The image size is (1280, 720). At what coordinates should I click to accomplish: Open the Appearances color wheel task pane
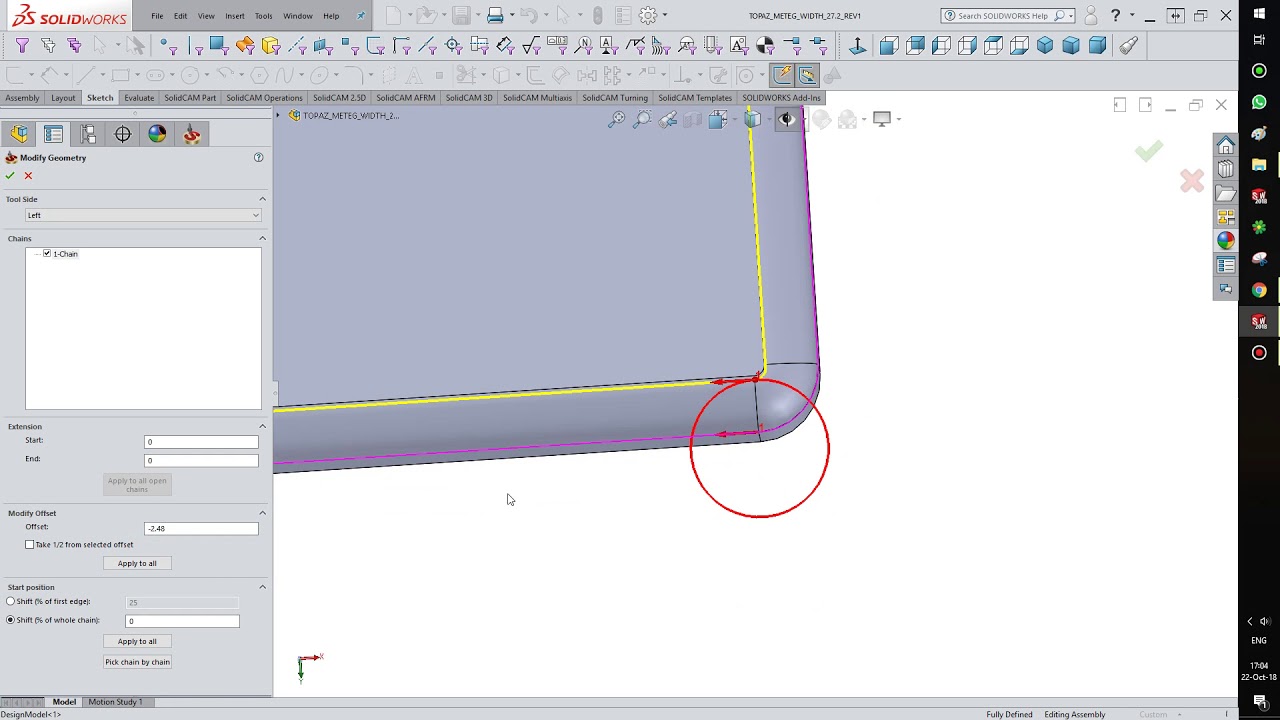coord(1226,241)
